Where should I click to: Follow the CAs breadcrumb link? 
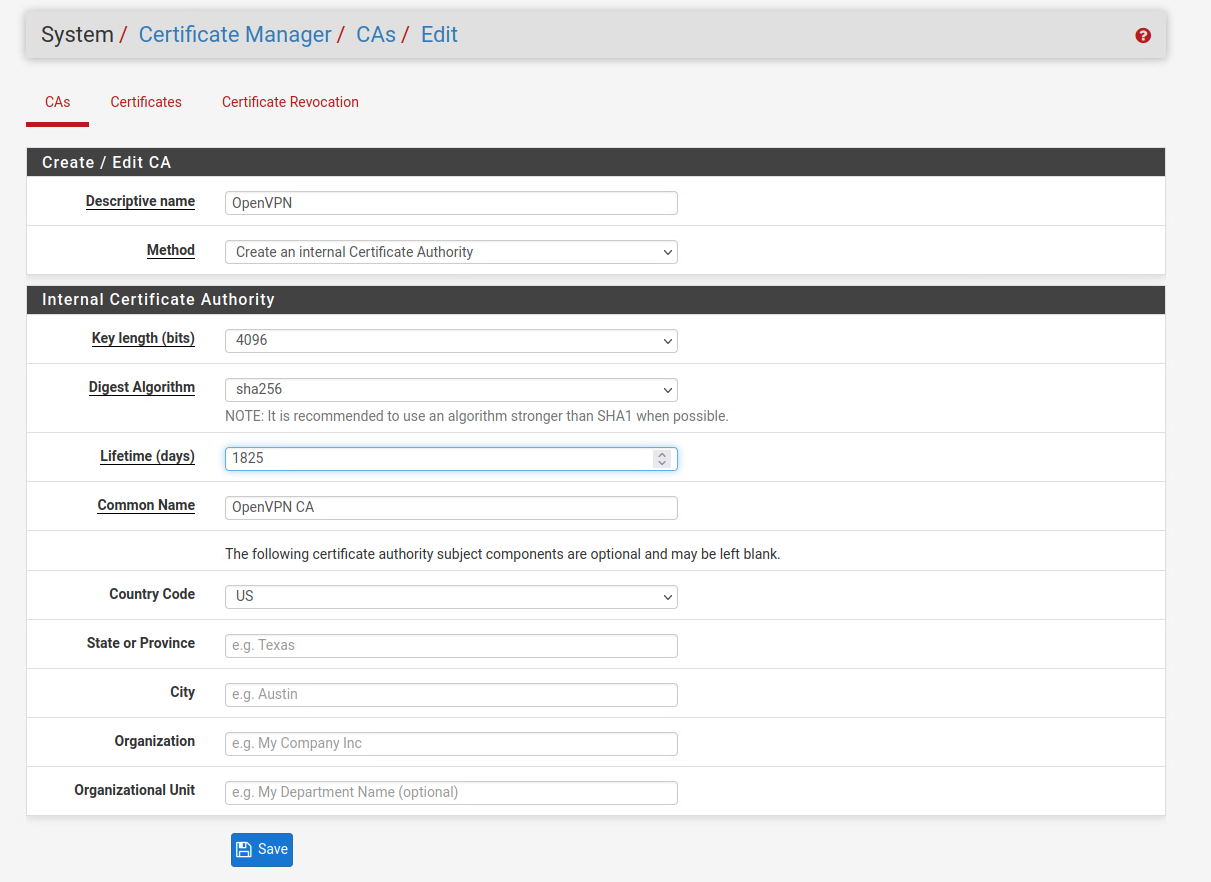[376, 34]
